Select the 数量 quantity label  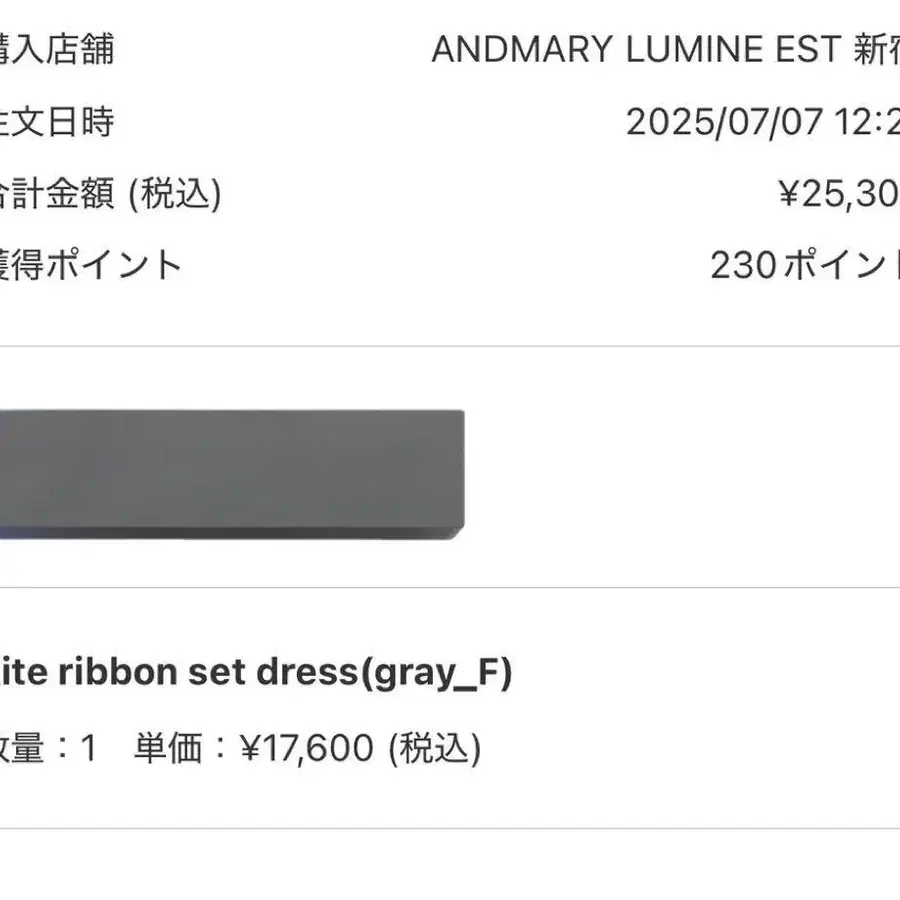coord(22,748)
